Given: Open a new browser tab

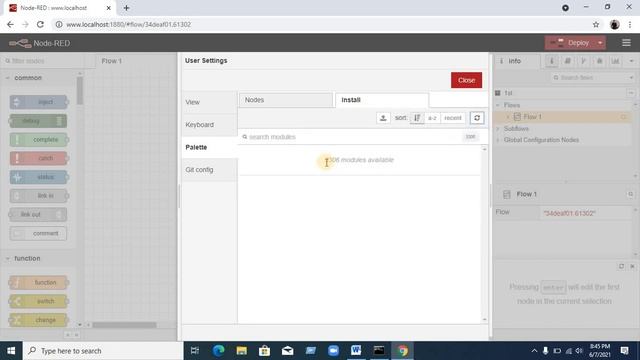Looking at the screenshot, I should 126,8.
